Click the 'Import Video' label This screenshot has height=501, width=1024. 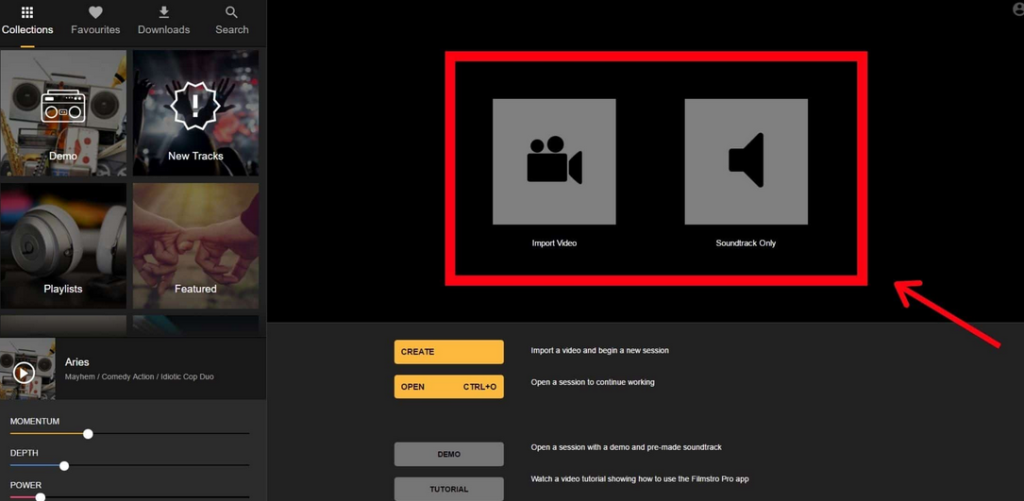click(x=554, y=243)
